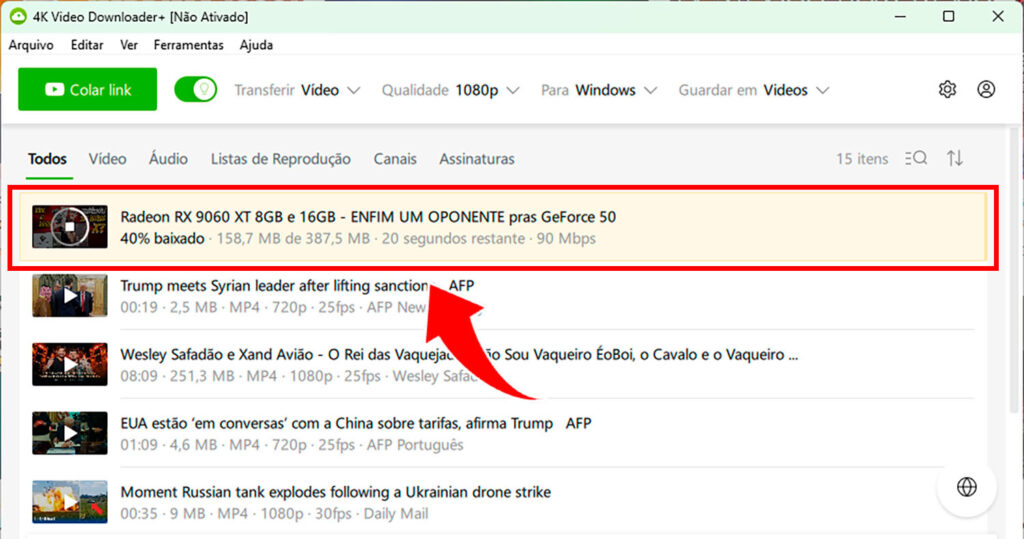Click the 4K Video Downloader+ app icon

tap(18, 16)
